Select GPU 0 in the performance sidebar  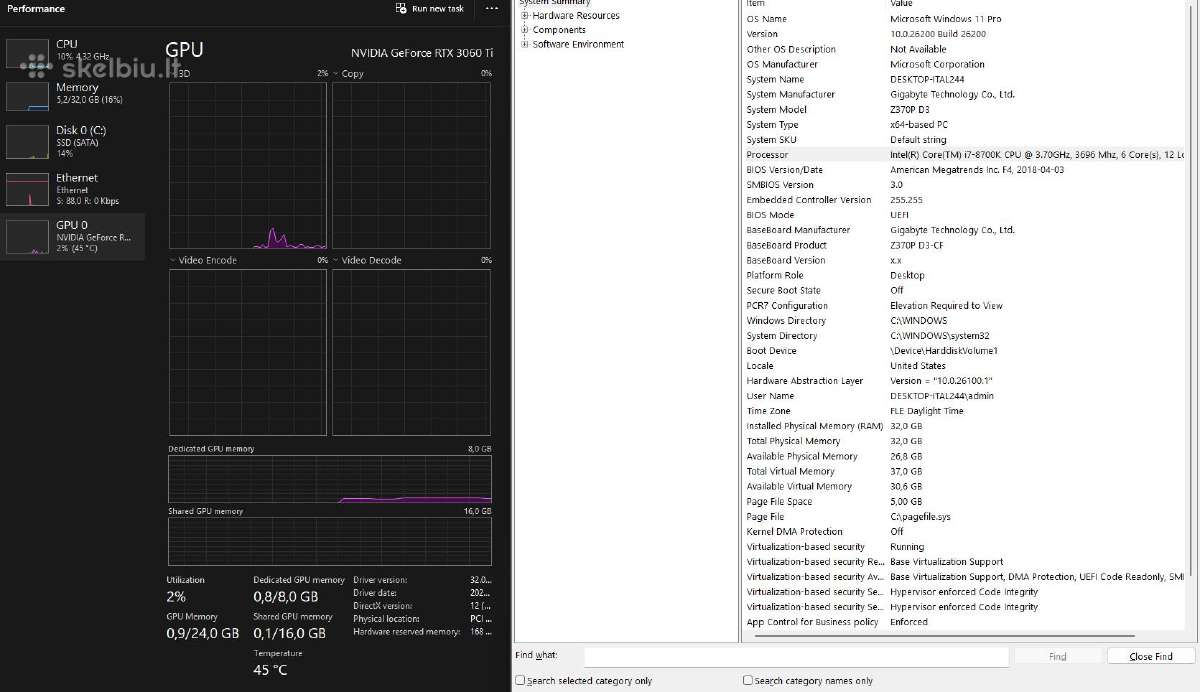tap(72, 235)
